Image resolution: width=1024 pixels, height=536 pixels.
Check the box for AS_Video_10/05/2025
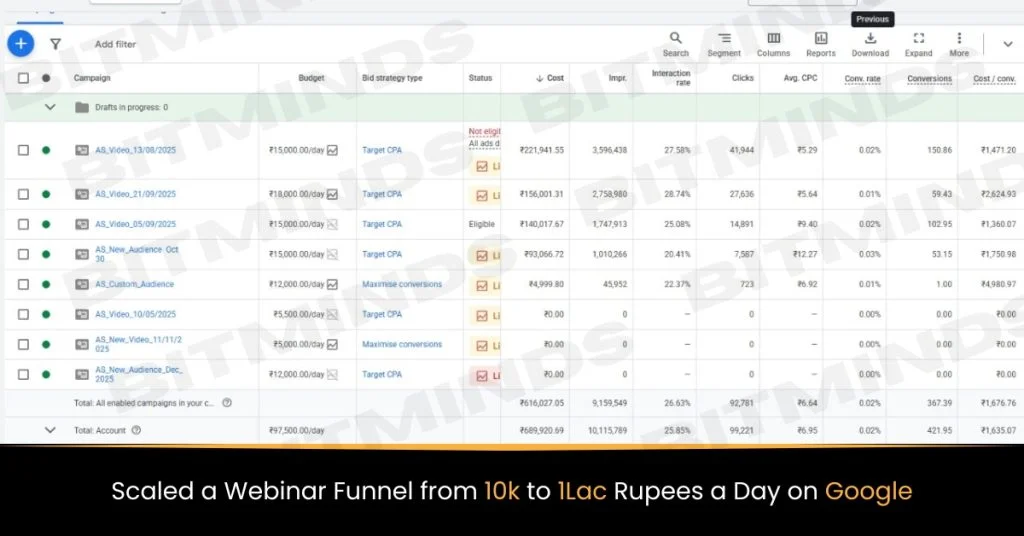point(24,314)
